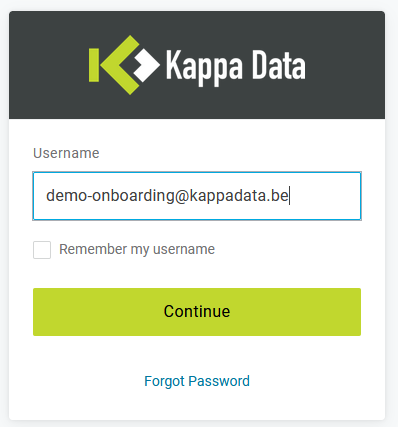Open the Forgot Password link
The width and height of the screenshot is (398, 427).
click(x=197, y=381)
